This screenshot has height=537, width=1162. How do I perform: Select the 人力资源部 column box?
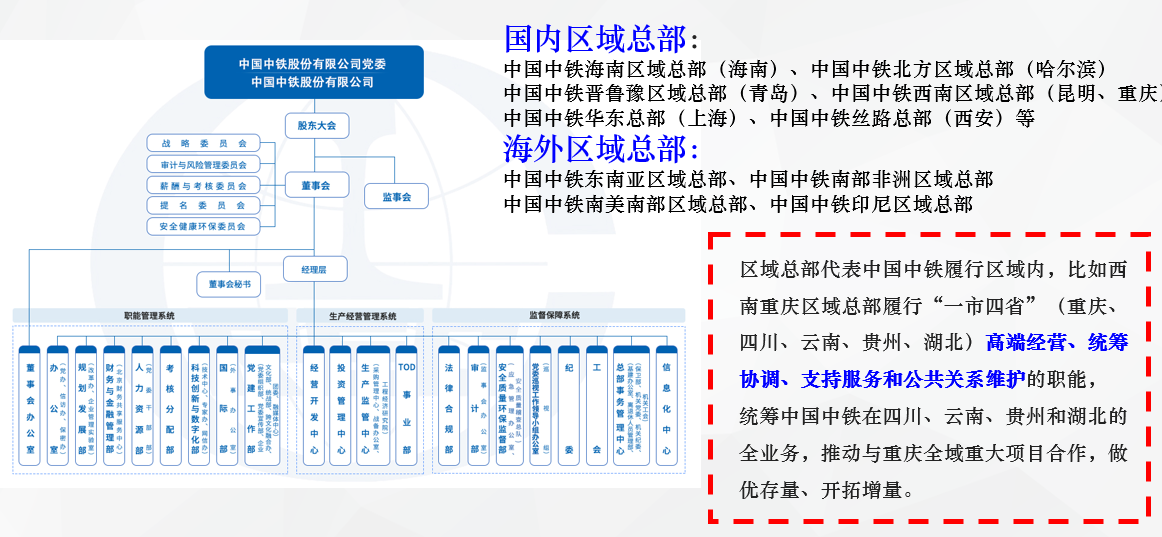[x=142, y=406]
